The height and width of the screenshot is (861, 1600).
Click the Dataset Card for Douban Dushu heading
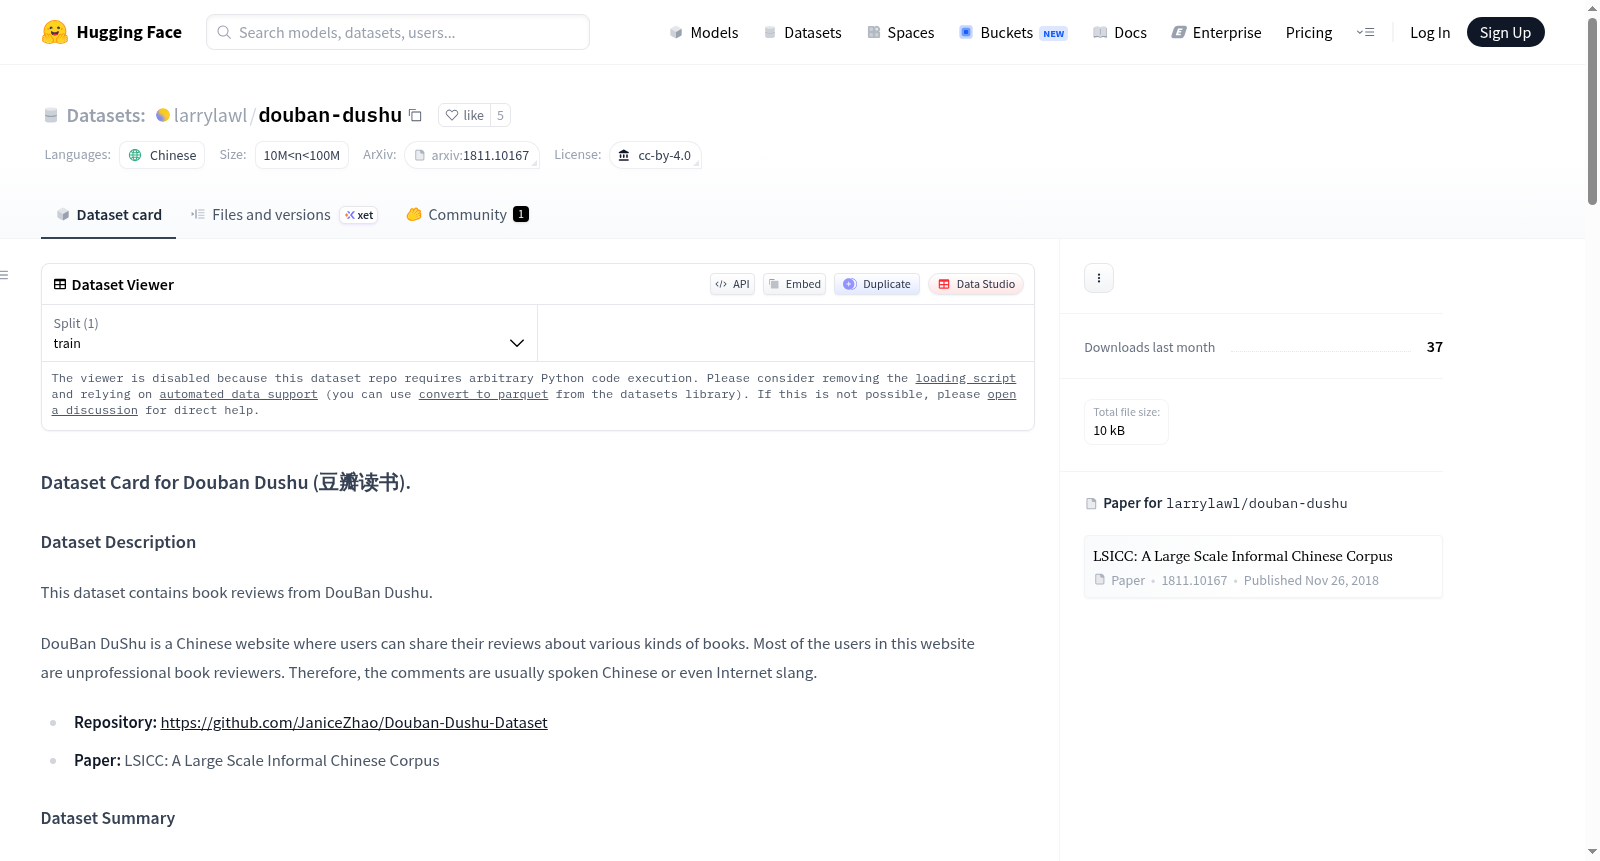coord(226,482)
